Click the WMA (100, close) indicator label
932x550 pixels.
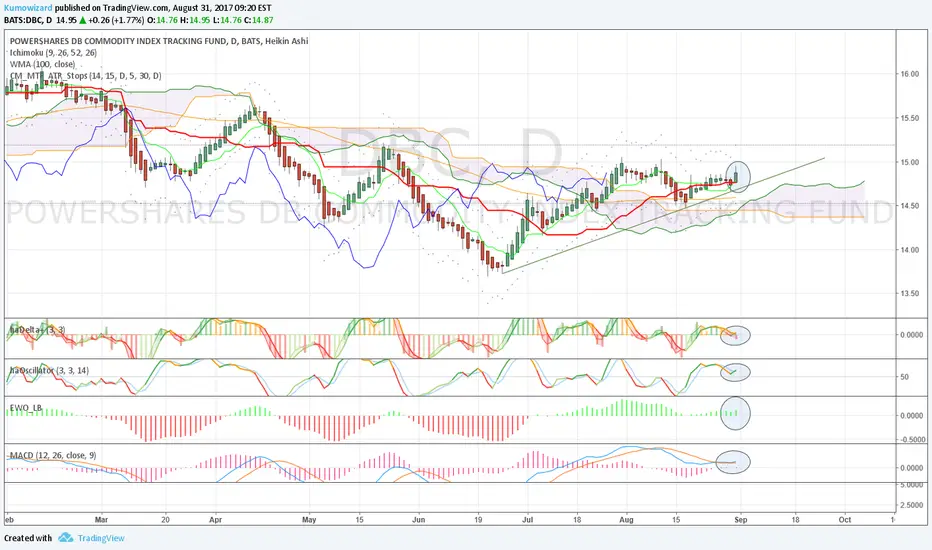[42, 64]
